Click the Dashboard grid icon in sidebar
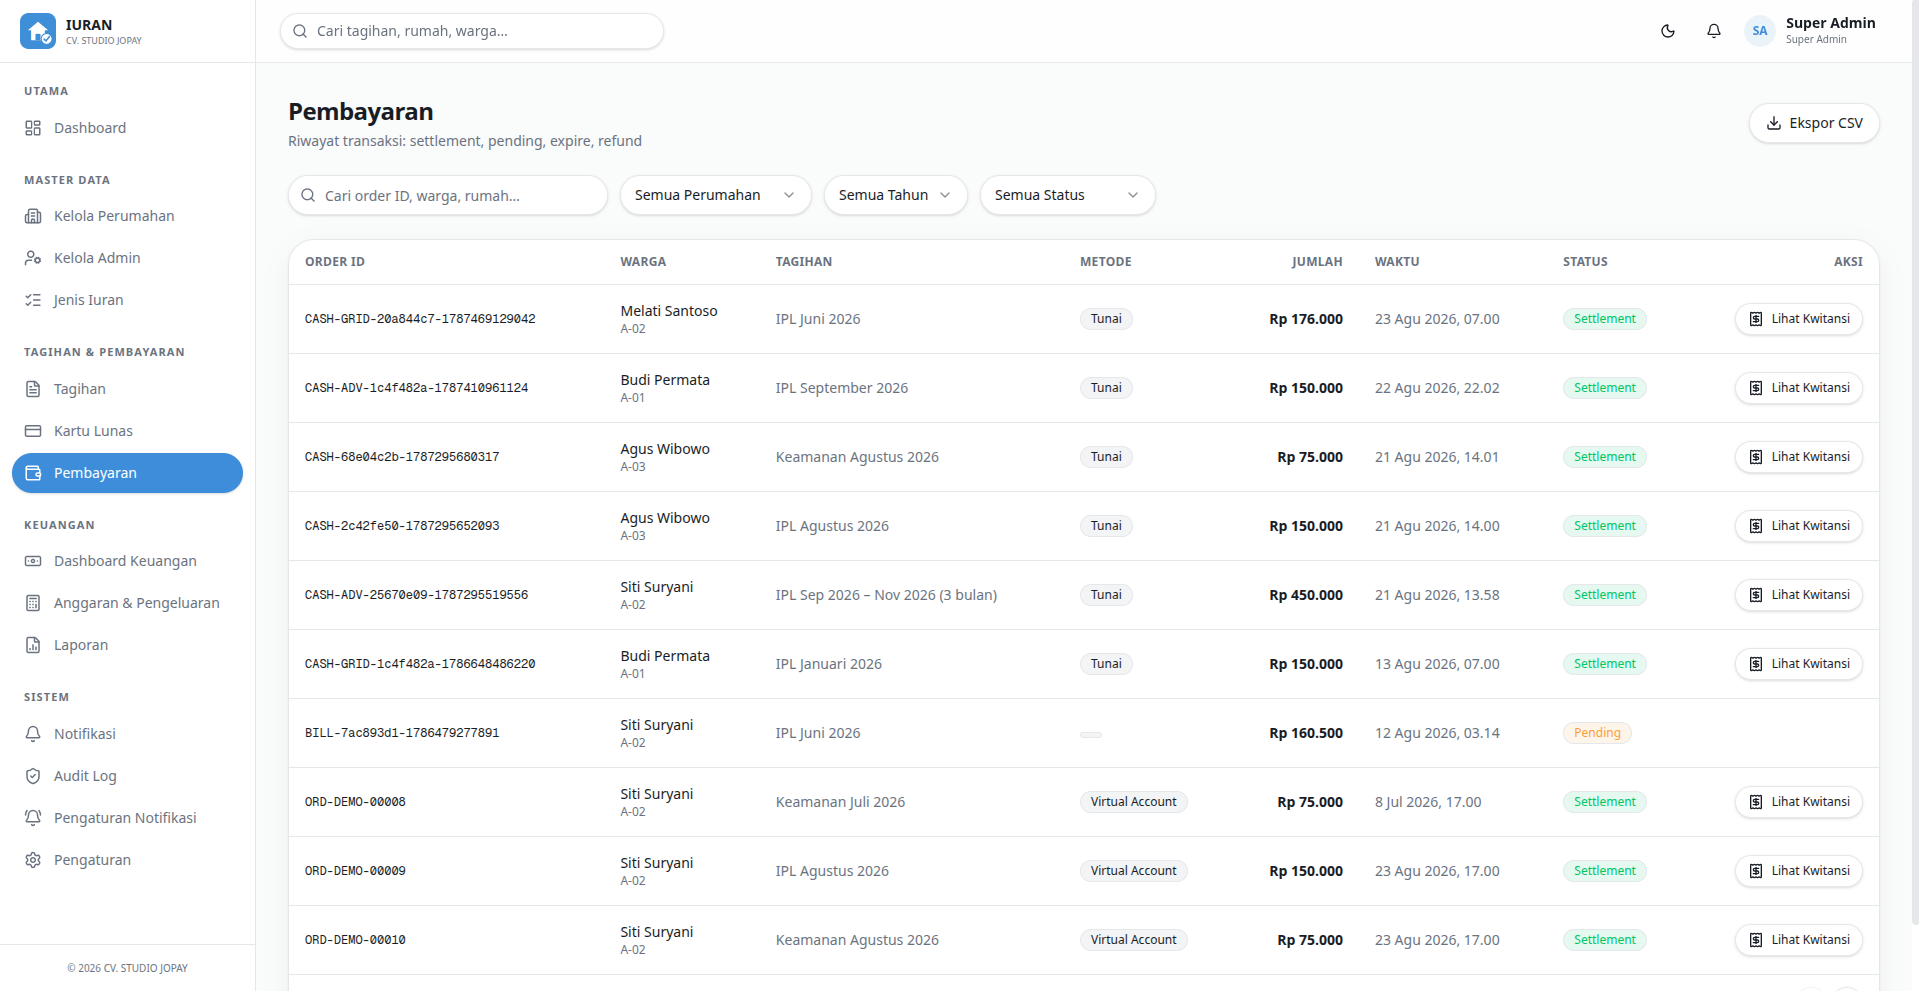This screenshot has height=991, width=1919. (33, 128)
